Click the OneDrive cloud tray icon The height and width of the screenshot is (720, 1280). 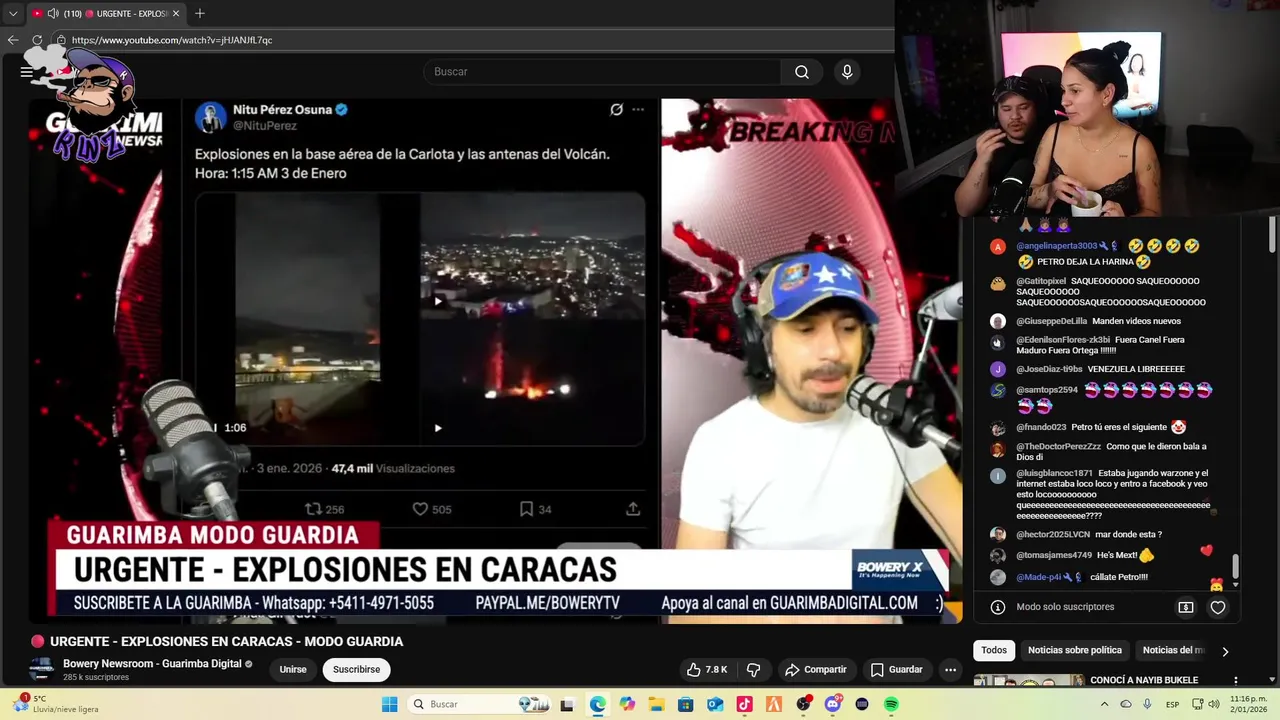click(1125, 704)
